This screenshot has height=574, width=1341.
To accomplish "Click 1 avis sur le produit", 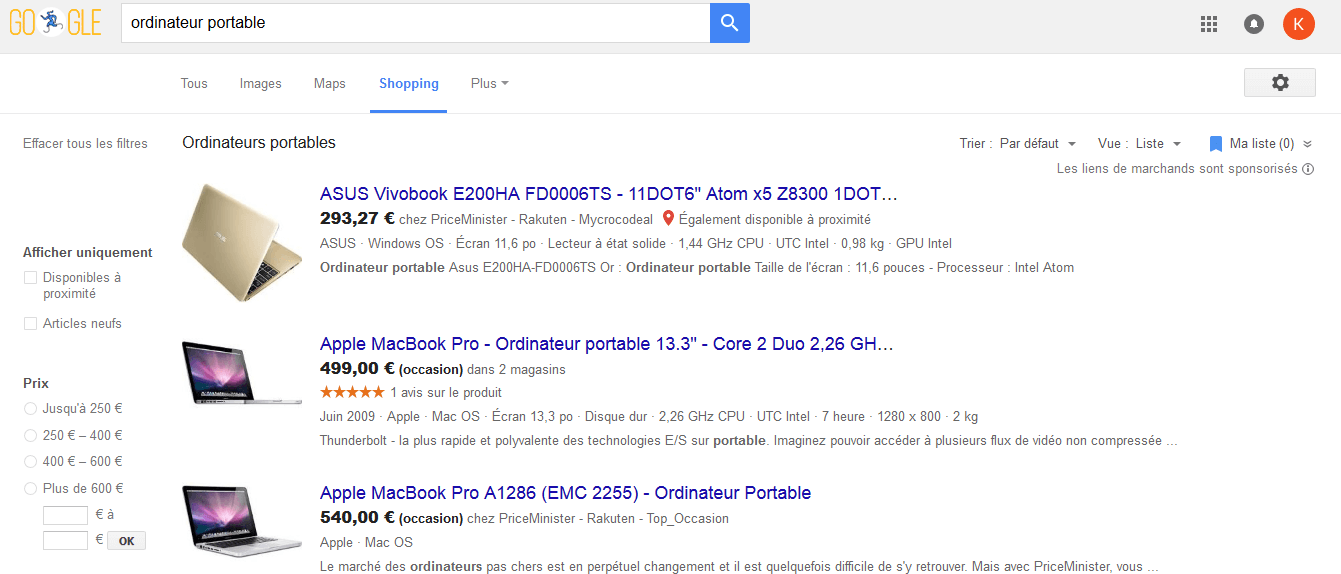I will click(446, 393).
